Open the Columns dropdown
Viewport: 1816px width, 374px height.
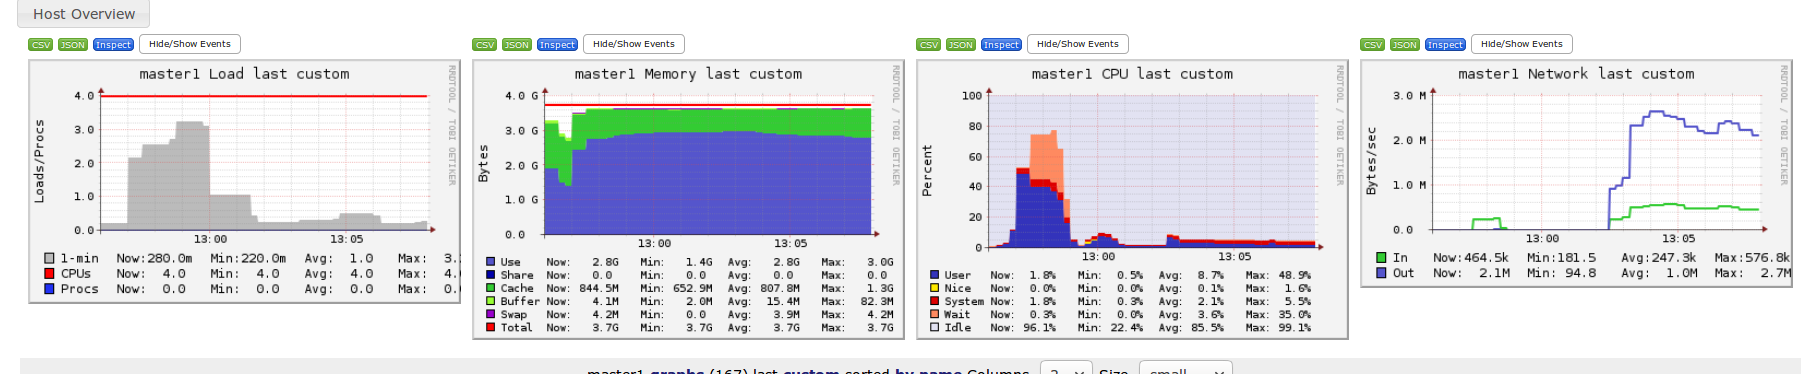click(1066, 369)
